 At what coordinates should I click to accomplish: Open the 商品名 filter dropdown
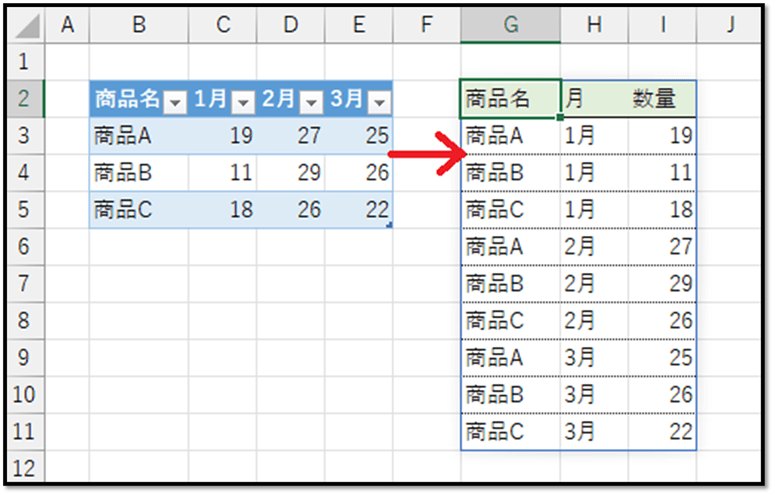[x=175, y=102]
